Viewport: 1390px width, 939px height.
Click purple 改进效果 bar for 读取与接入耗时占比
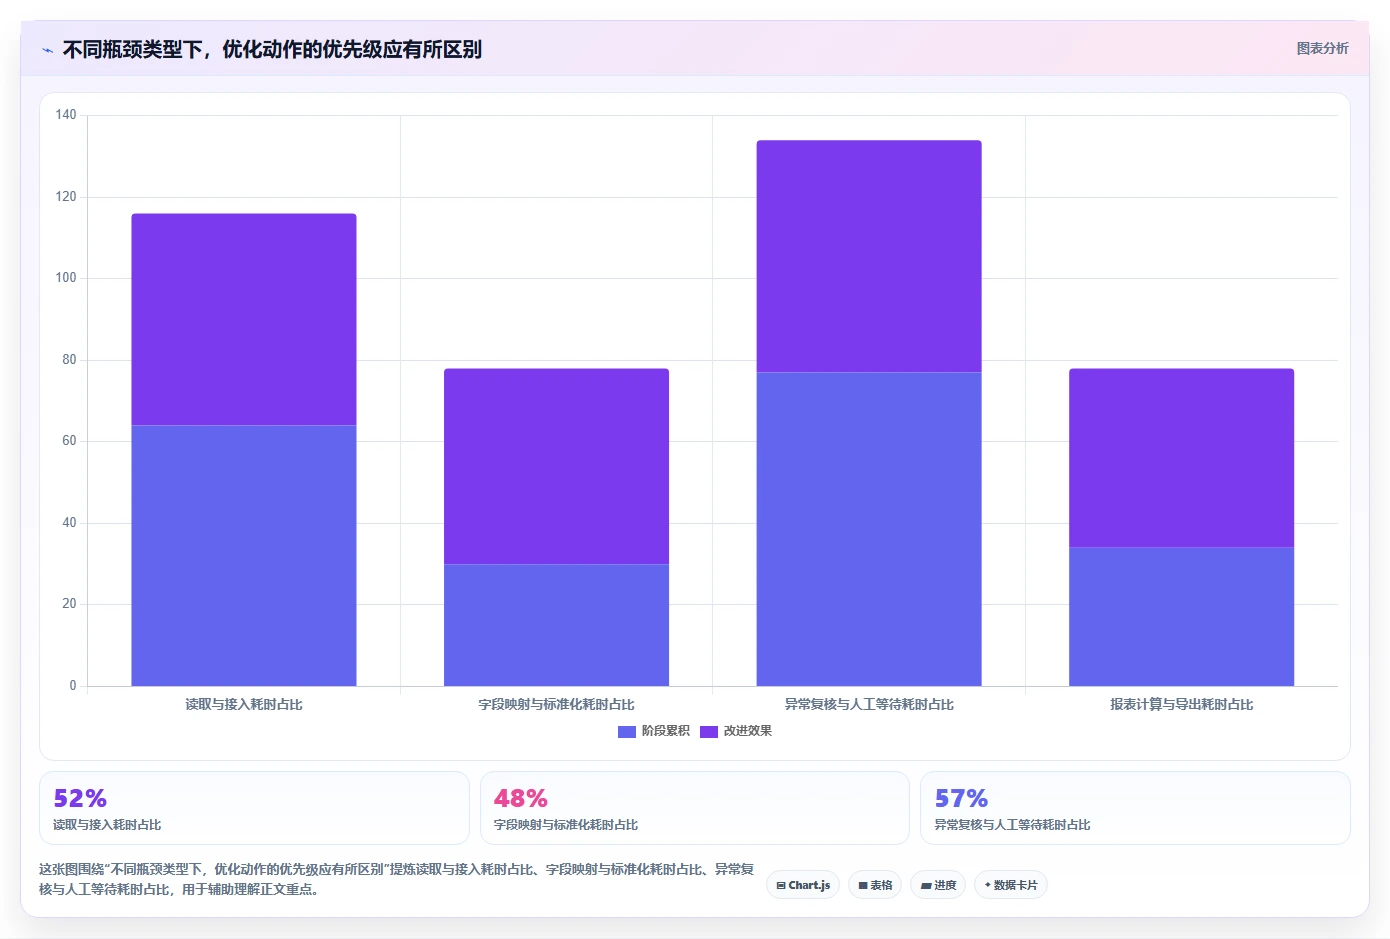coord(244,319)
